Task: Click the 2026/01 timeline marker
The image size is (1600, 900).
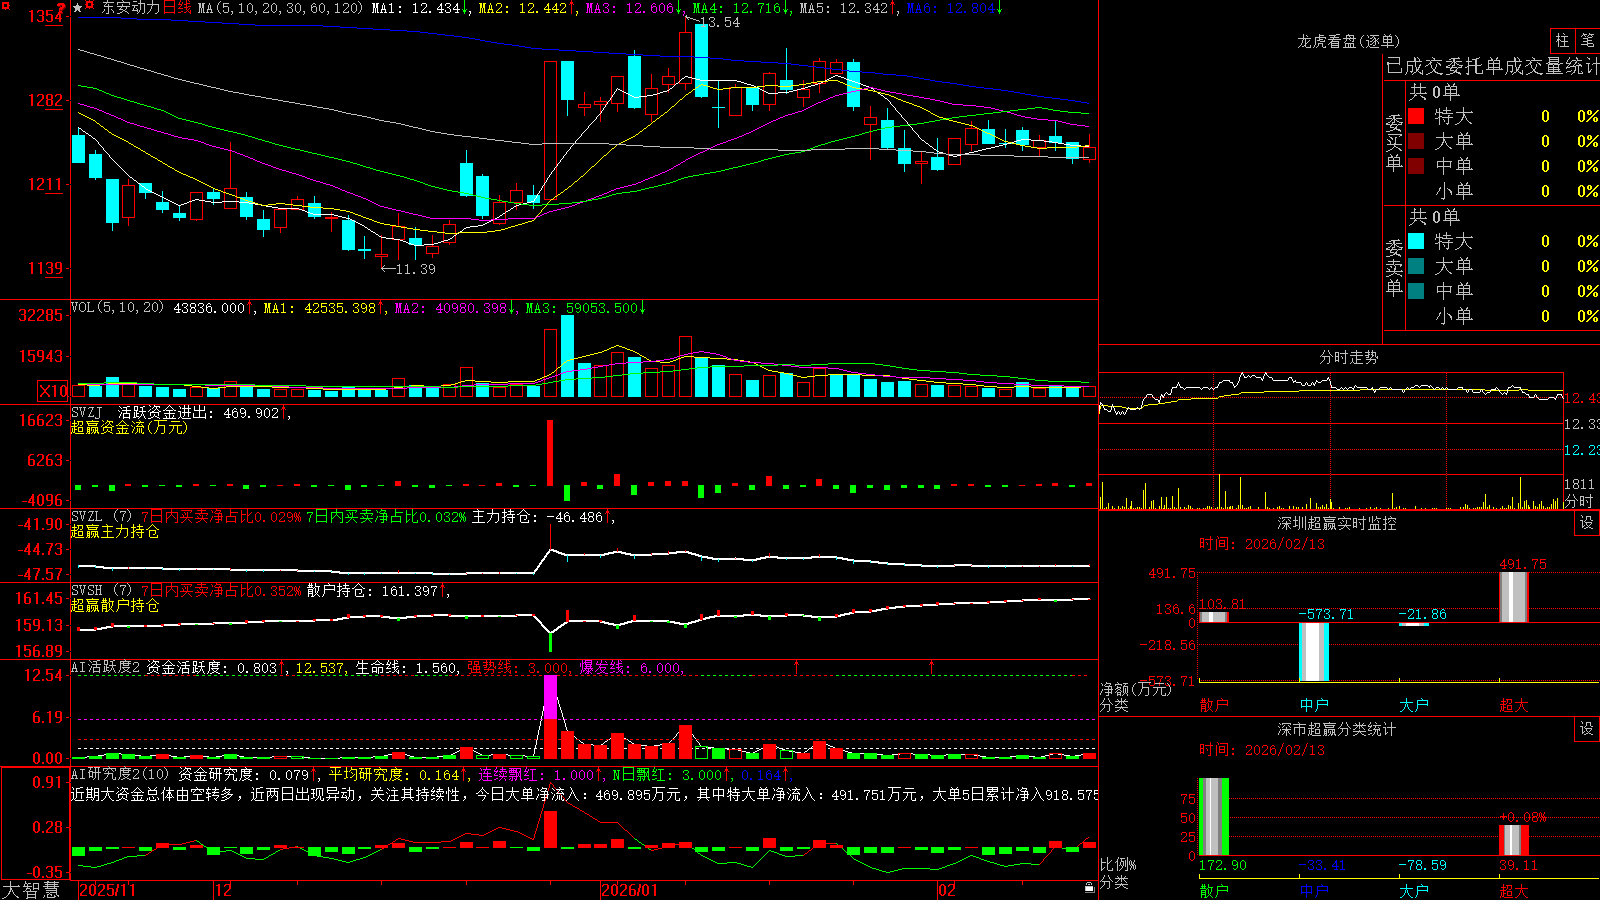Action: click(629, 890)
